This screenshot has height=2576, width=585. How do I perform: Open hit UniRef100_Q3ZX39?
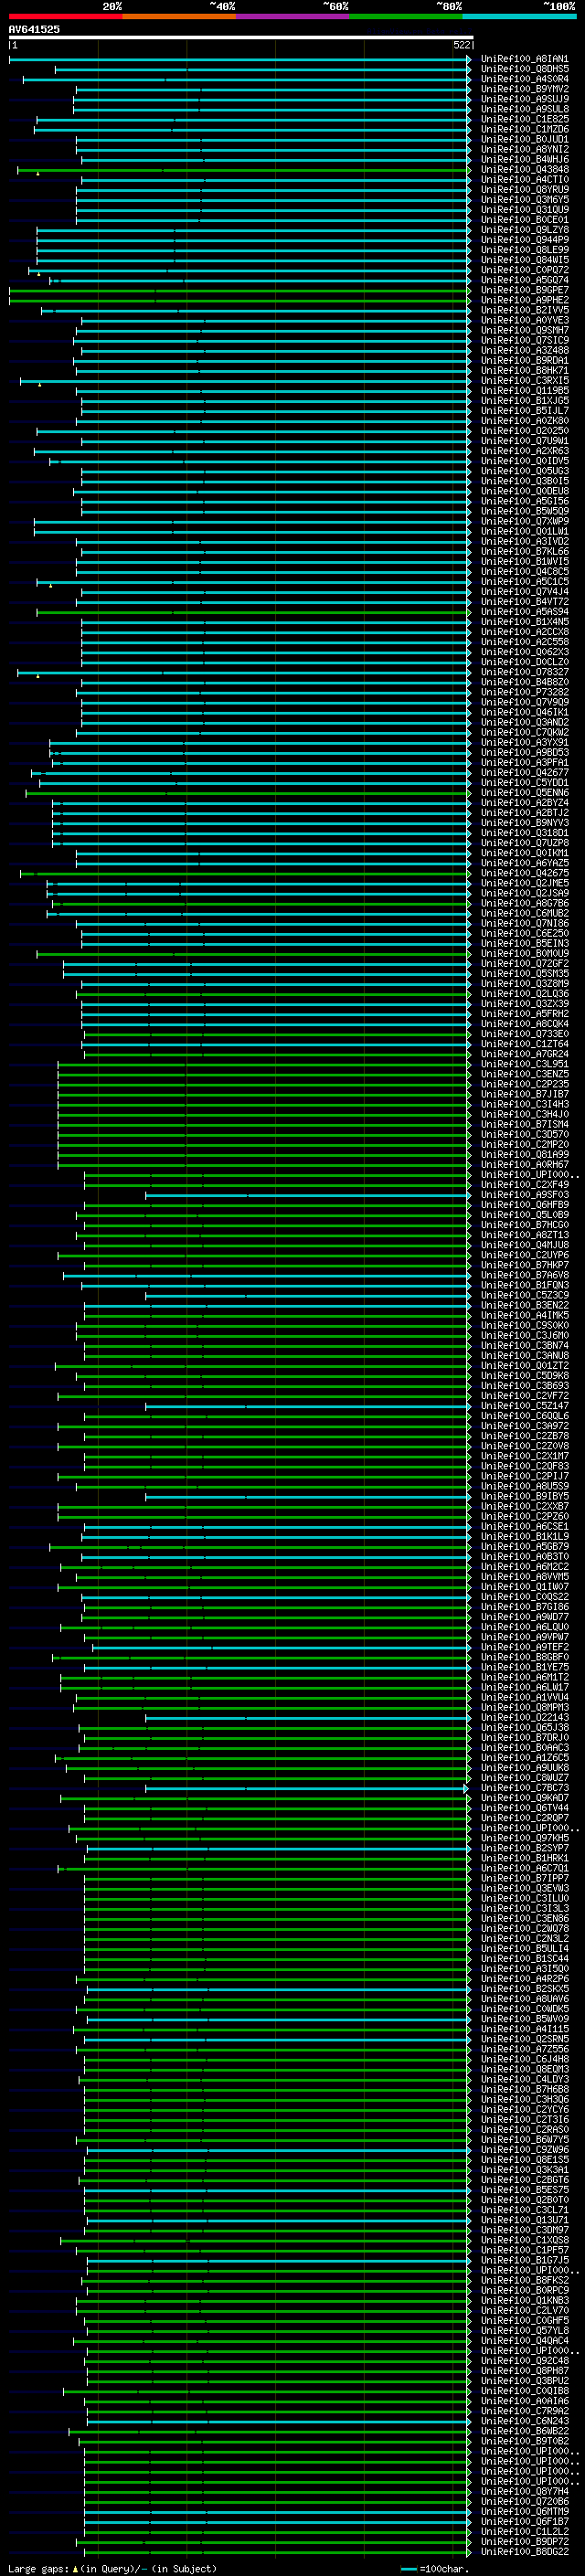tap(524, 1004)
